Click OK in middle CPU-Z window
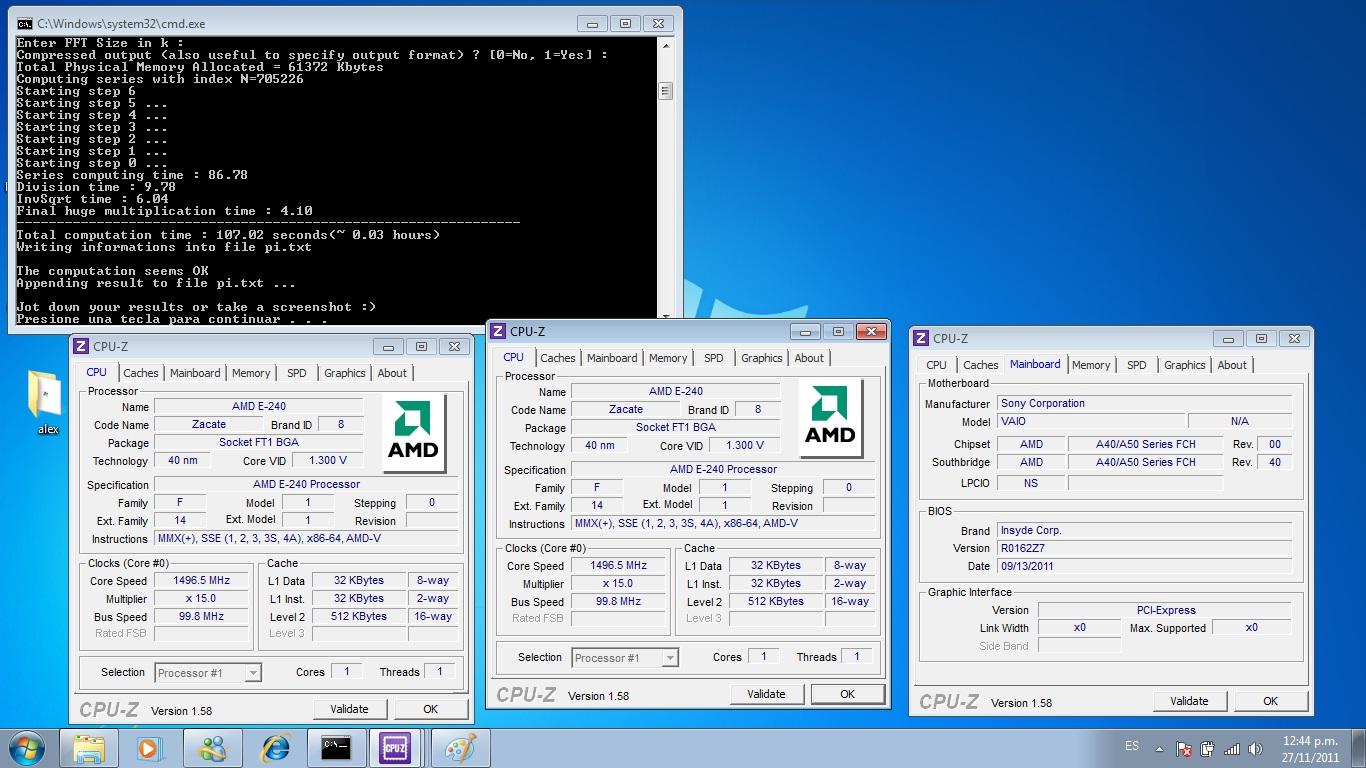This screenshot has height=768, width=1366. (x=847, y=694)
